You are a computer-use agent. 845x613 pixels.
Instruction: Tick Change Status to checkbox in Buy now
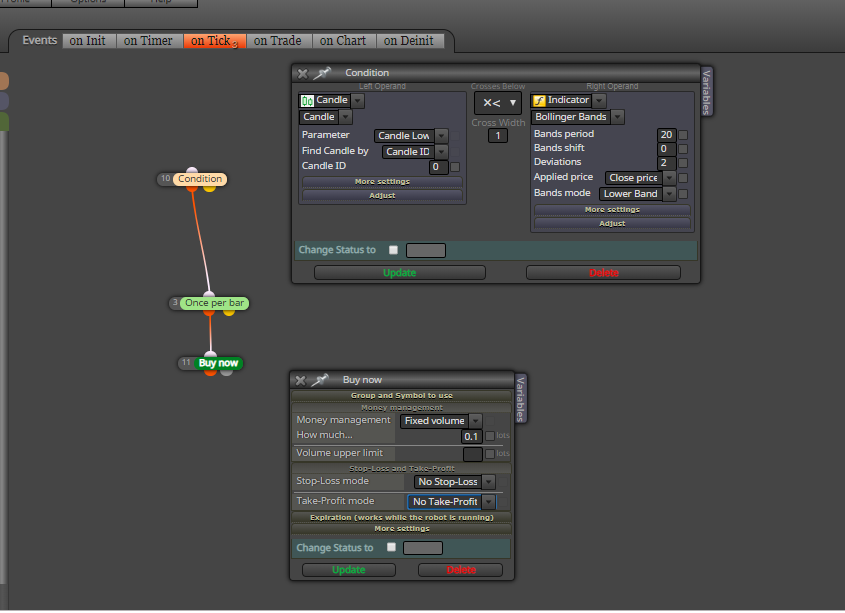391,547
